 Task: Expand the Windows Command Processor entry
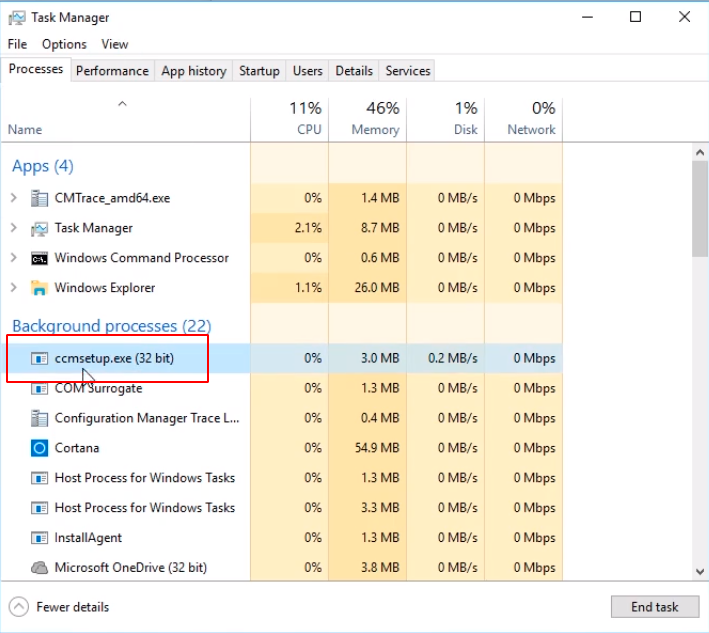[x=14, y=258]
